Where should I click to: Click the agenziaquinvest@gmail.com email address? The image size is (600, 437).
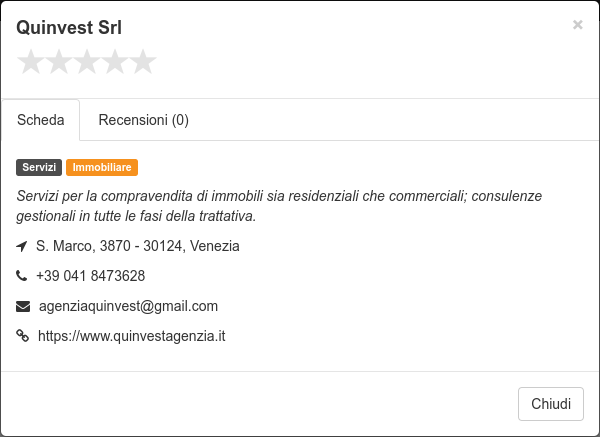click(128, 306)
